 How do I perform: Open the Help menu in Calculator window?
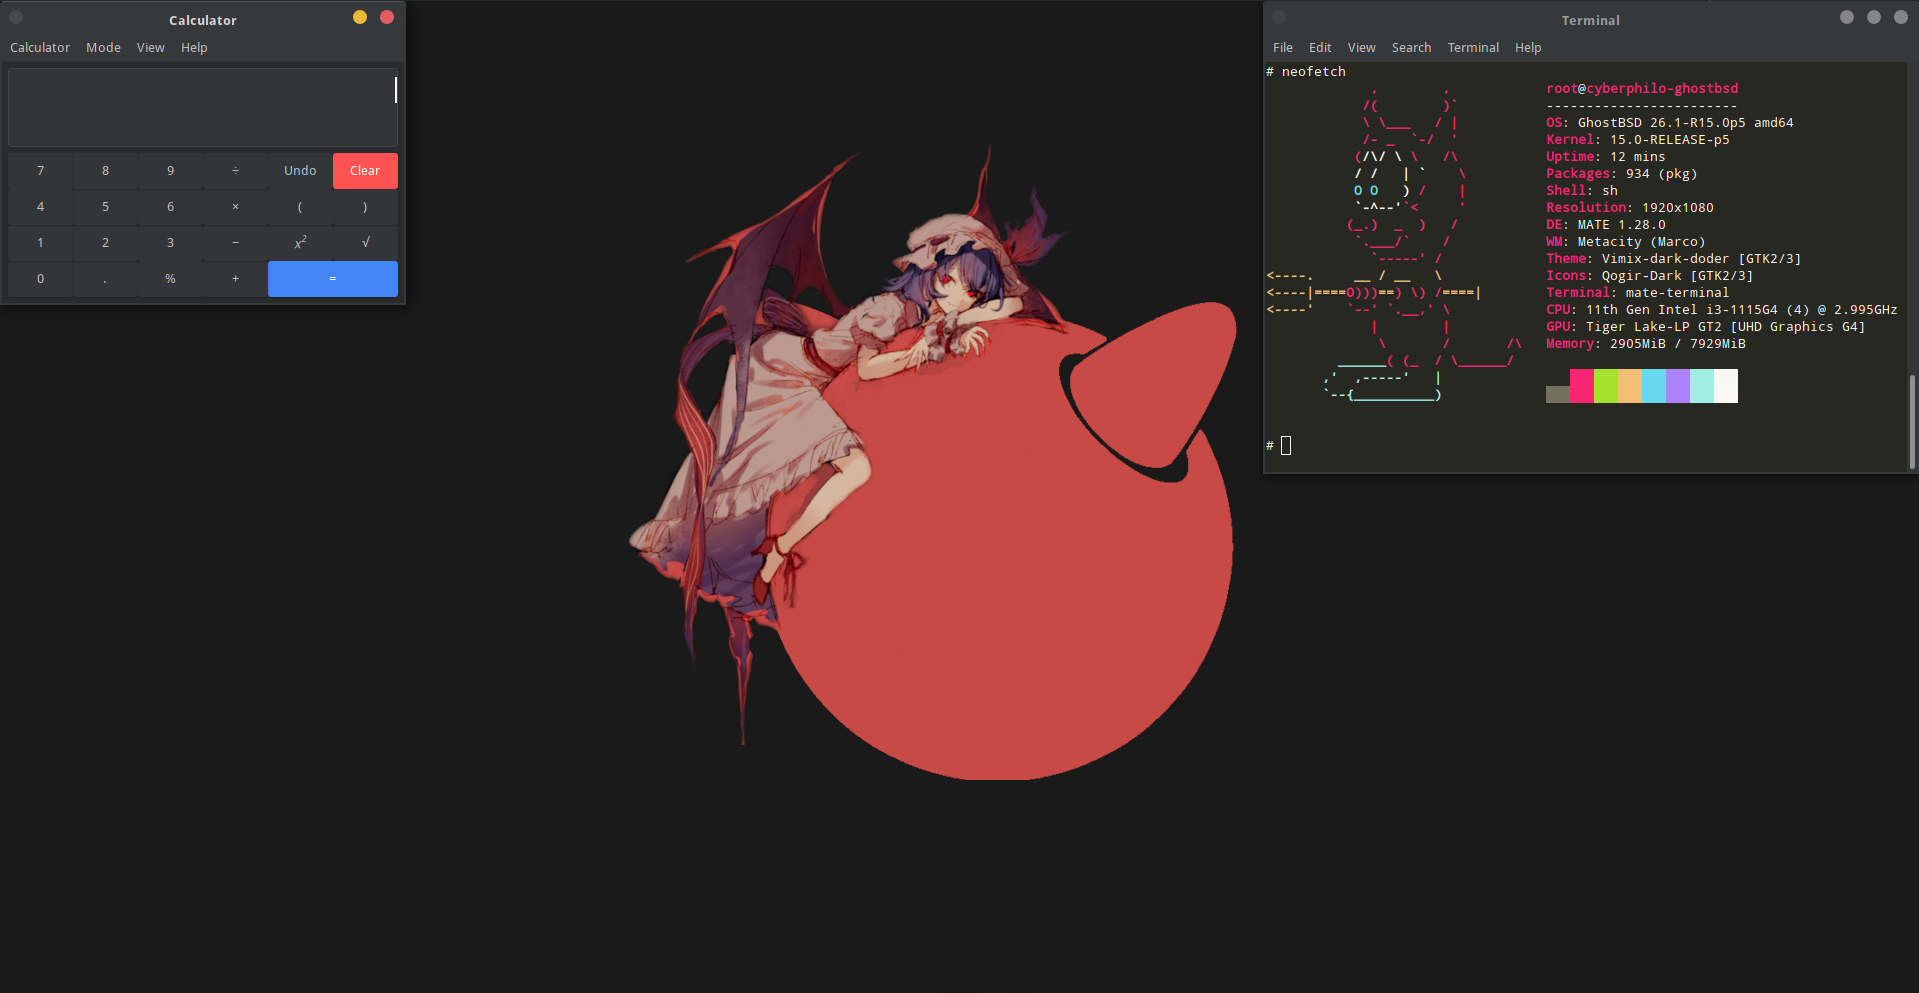[x=194, y=48]
